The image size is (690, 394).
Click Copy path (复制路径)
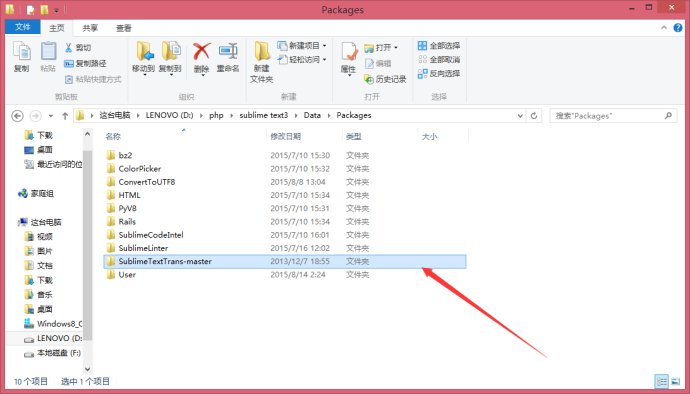(x=85, y=63)
